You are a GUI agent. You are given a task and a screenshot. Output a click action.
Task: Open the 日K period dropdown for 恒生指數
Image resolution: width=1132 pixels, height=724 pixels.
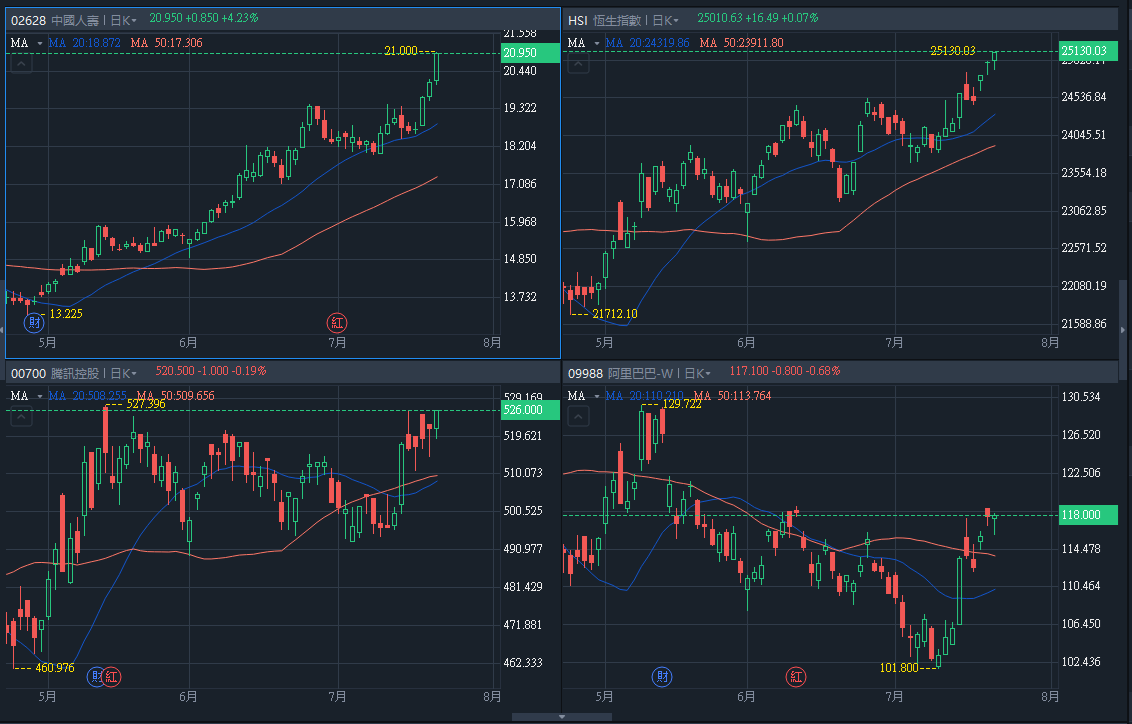pyautogui.click(x=666, y=20)
